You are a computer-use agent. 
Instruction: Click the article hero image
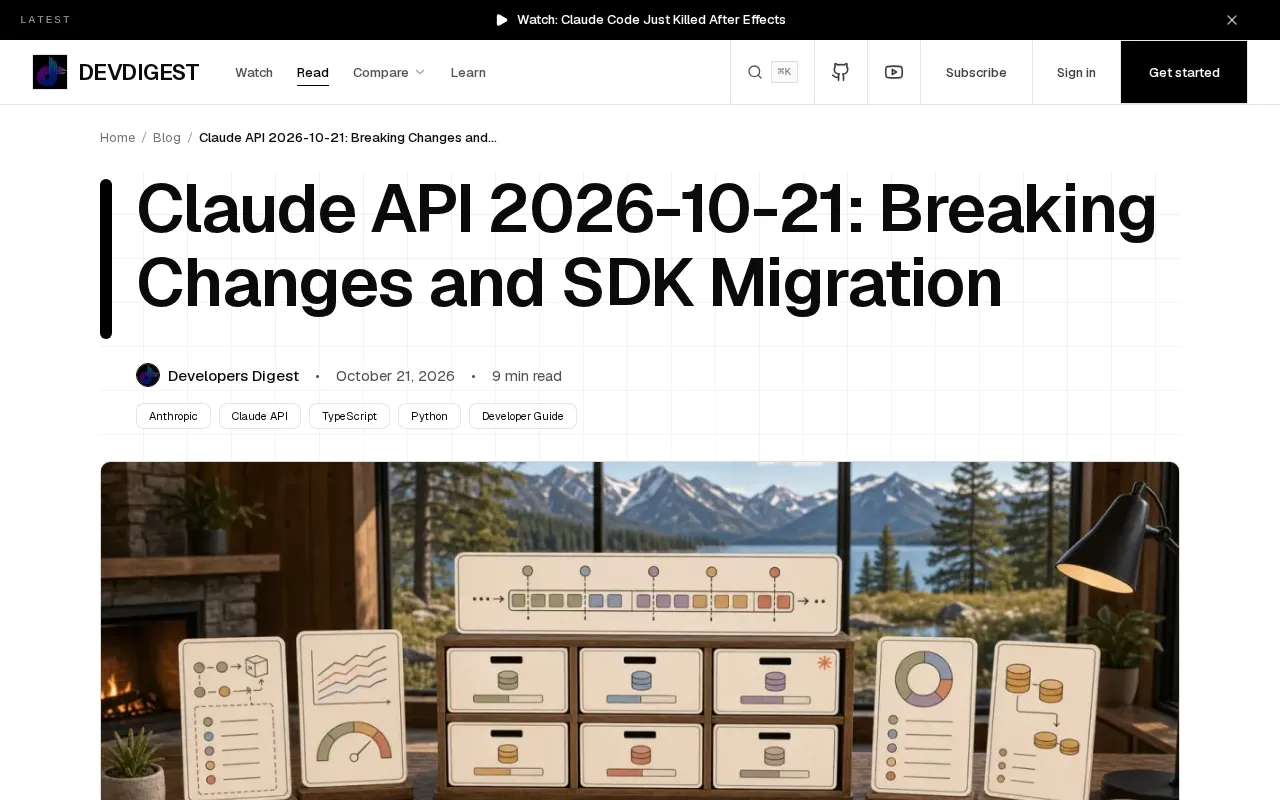coord(640,631)
